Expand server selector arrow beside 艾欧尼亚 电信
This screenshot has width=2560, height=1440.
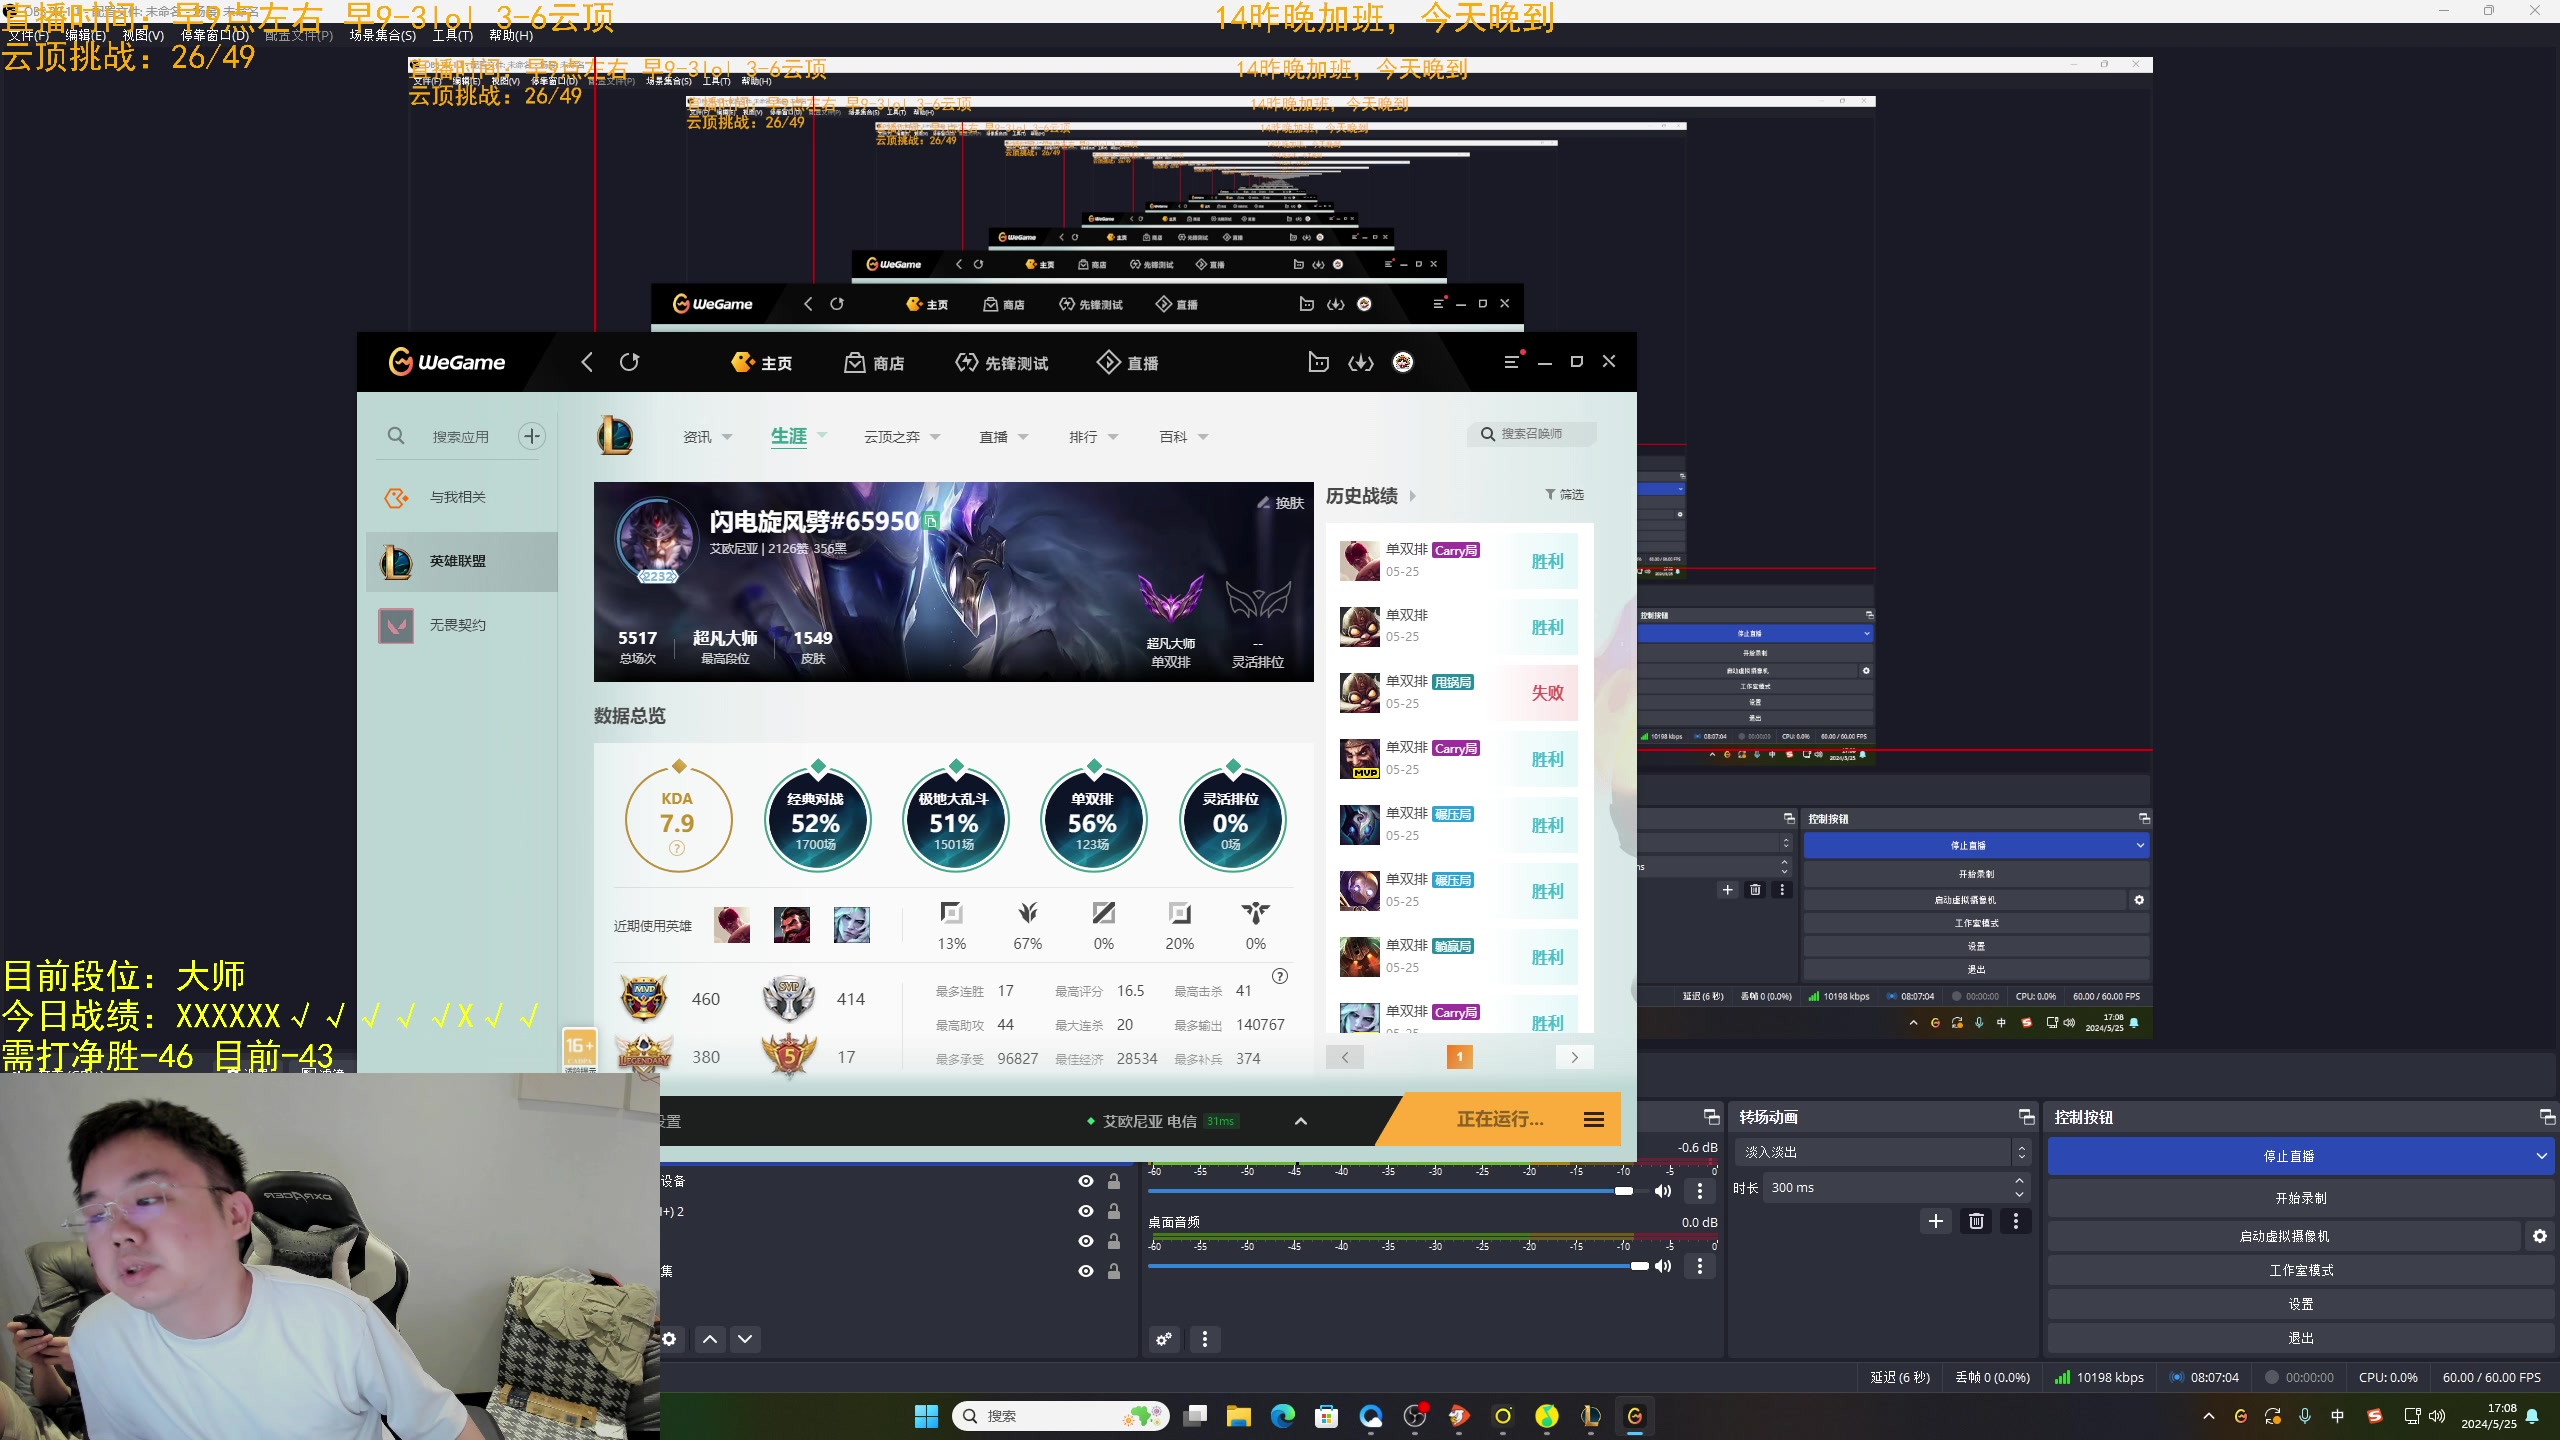pyautogui.click(x=1301, y=1121)
